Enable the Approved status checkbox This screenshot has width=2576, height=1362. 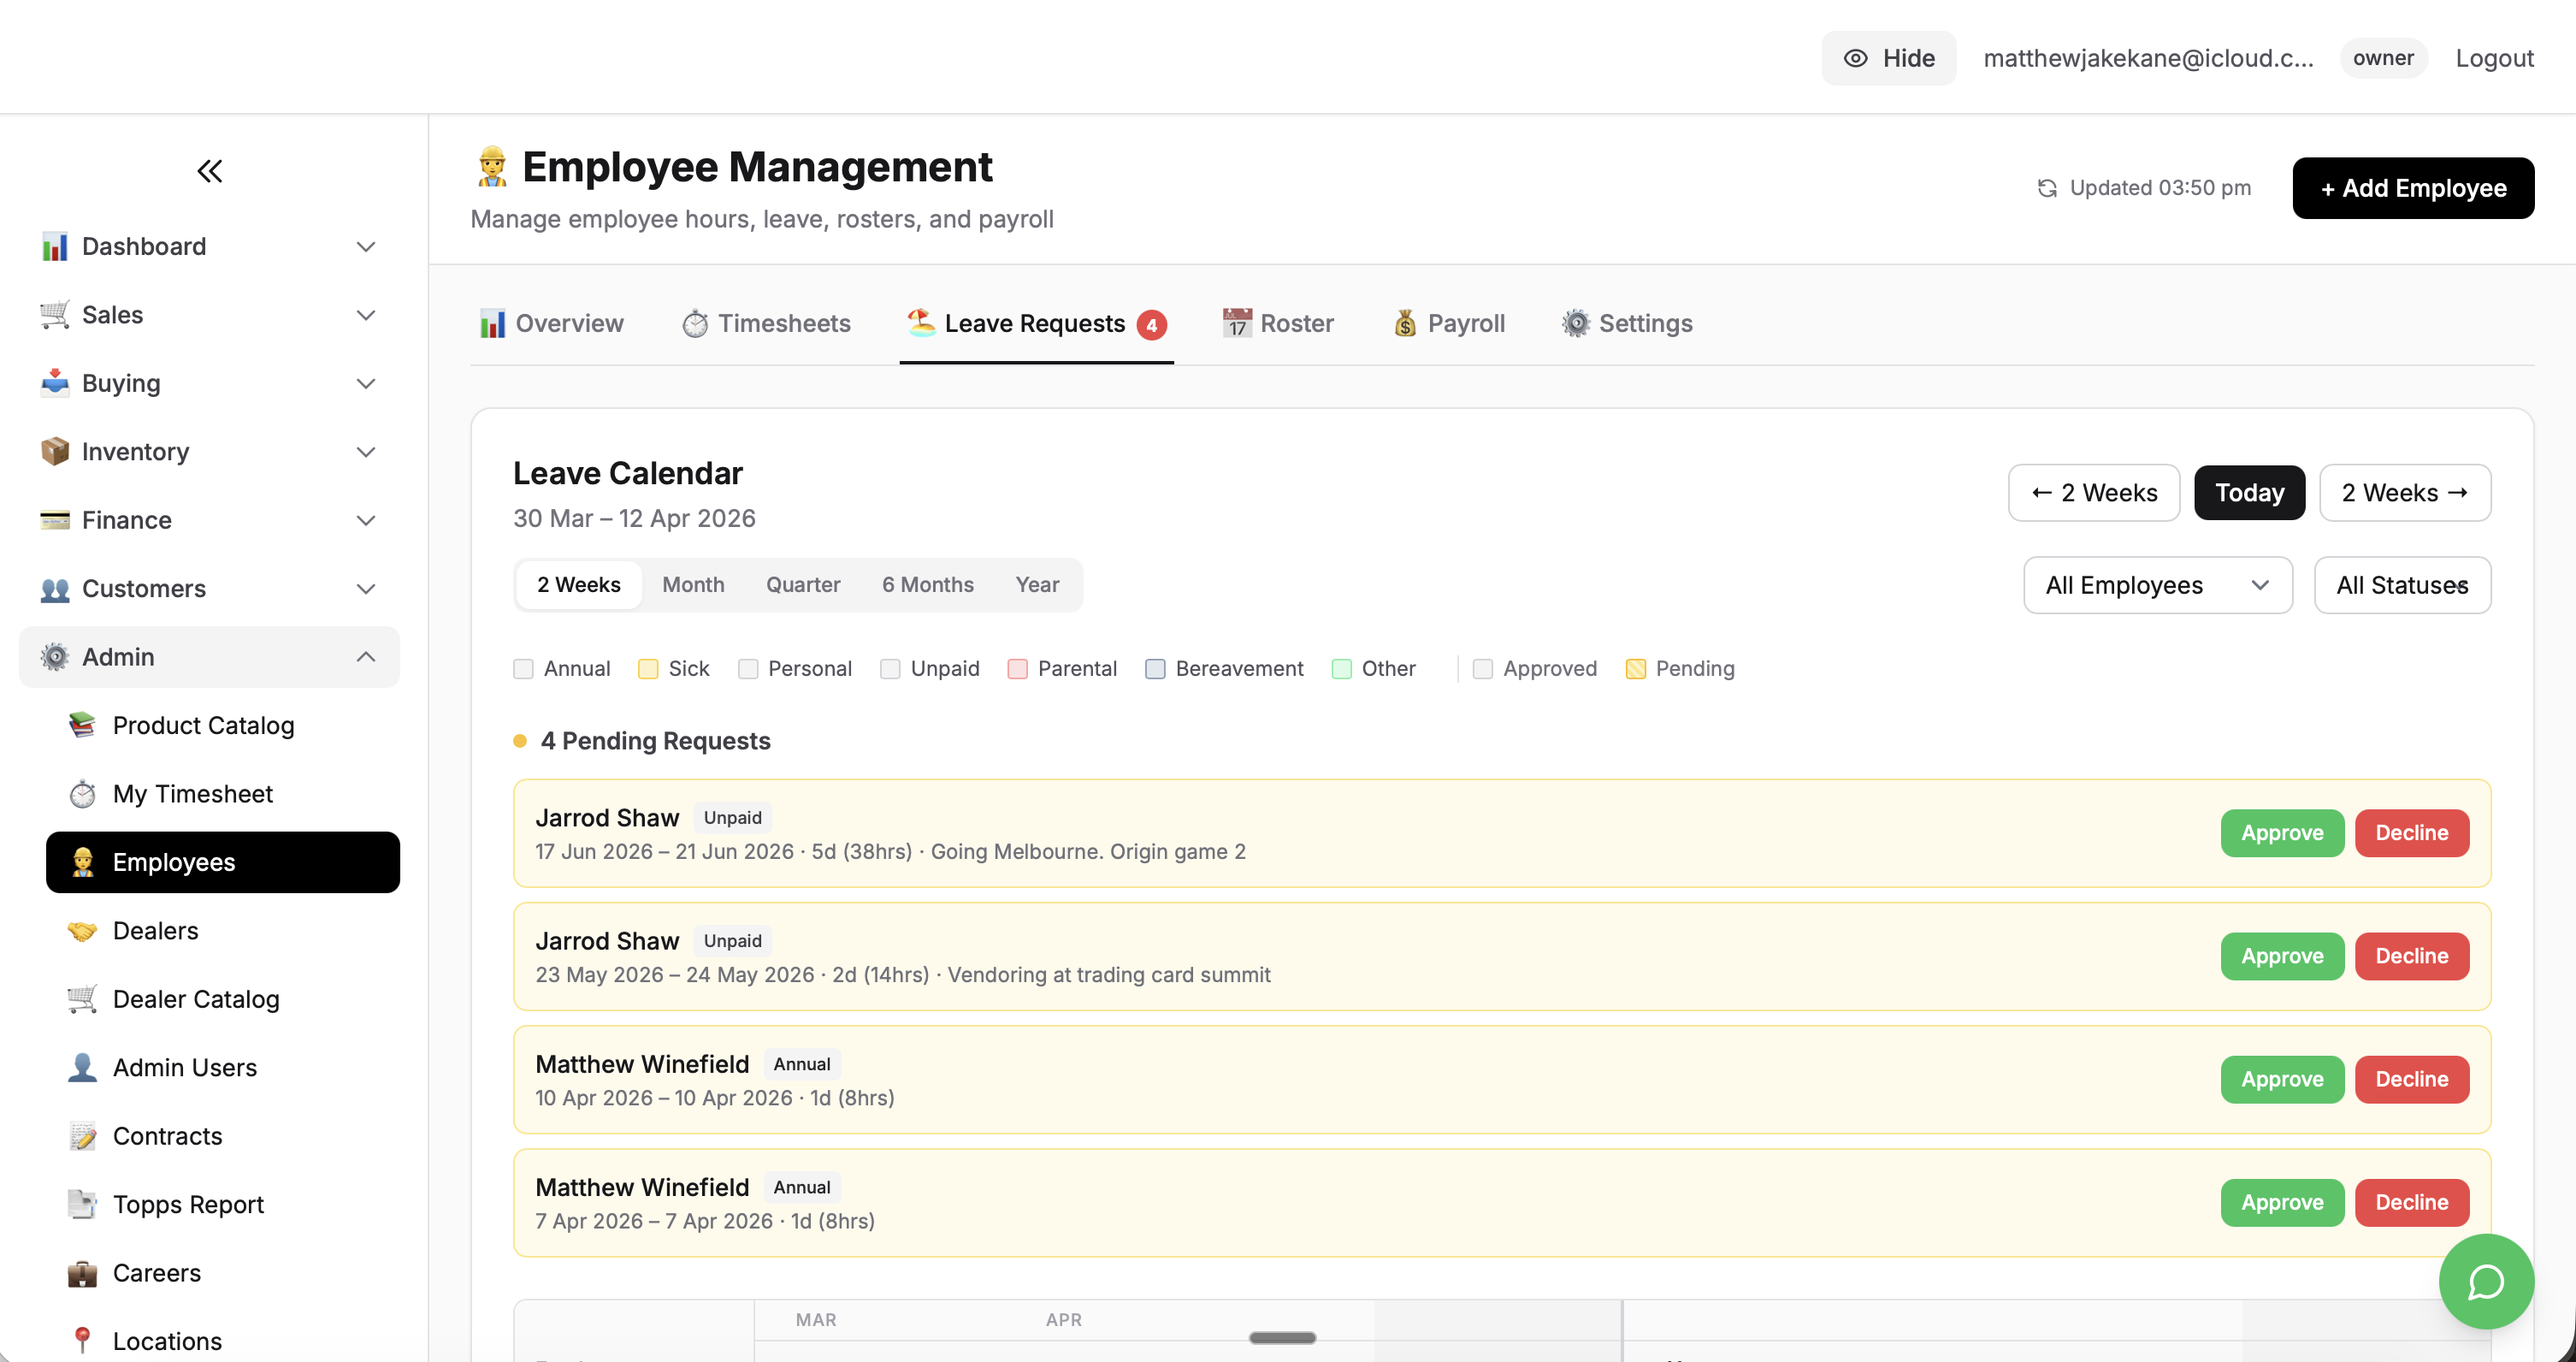coord(1483,668)
